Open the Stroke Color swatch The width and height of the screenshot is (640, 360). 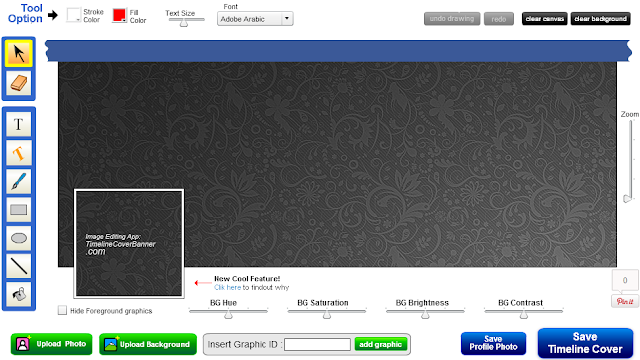click(x=73, y=15)
